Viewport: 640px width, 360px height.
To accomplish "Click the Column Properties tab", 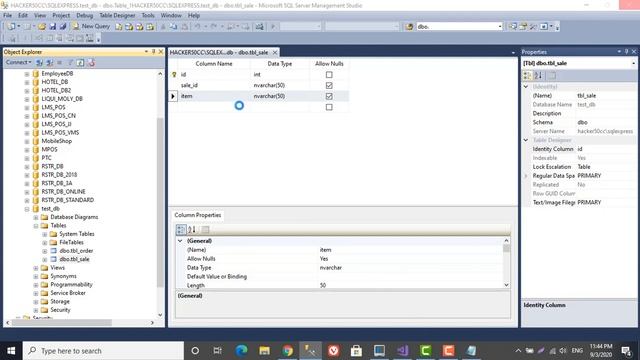I will [198, 215].
